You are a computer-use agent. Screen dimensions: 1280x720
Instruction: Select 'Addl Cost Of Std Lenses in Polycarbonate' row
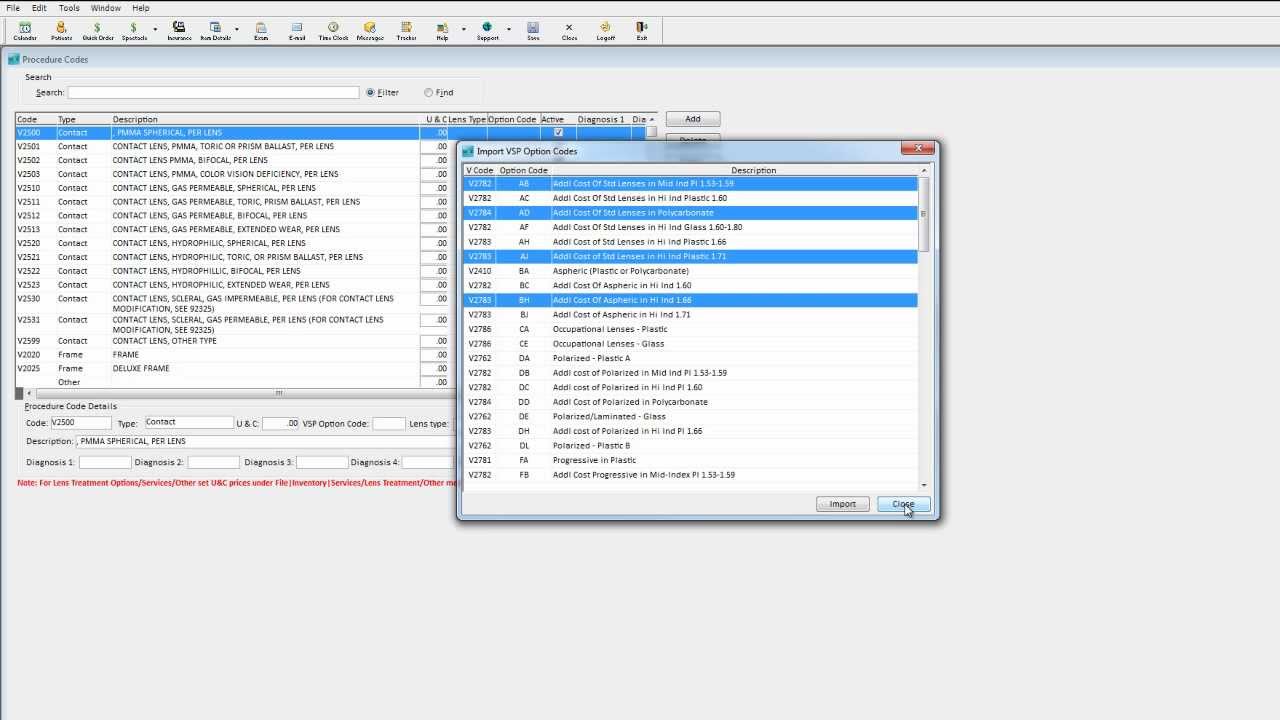(691, 213)
